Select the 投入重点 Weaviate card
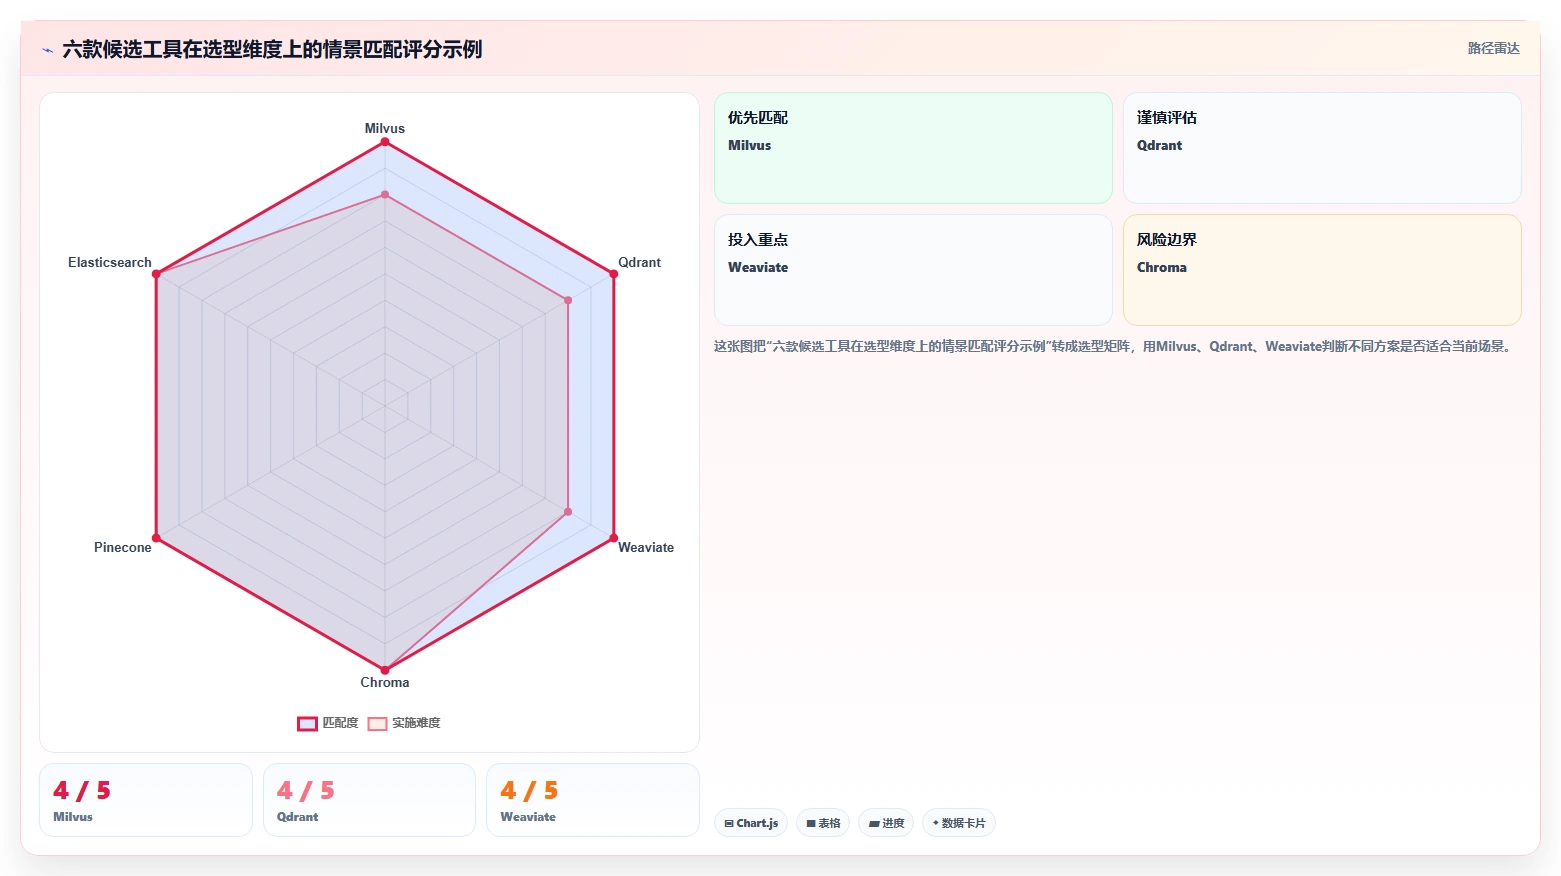Screen dimensions: 1561x876 tap(913, 270)
